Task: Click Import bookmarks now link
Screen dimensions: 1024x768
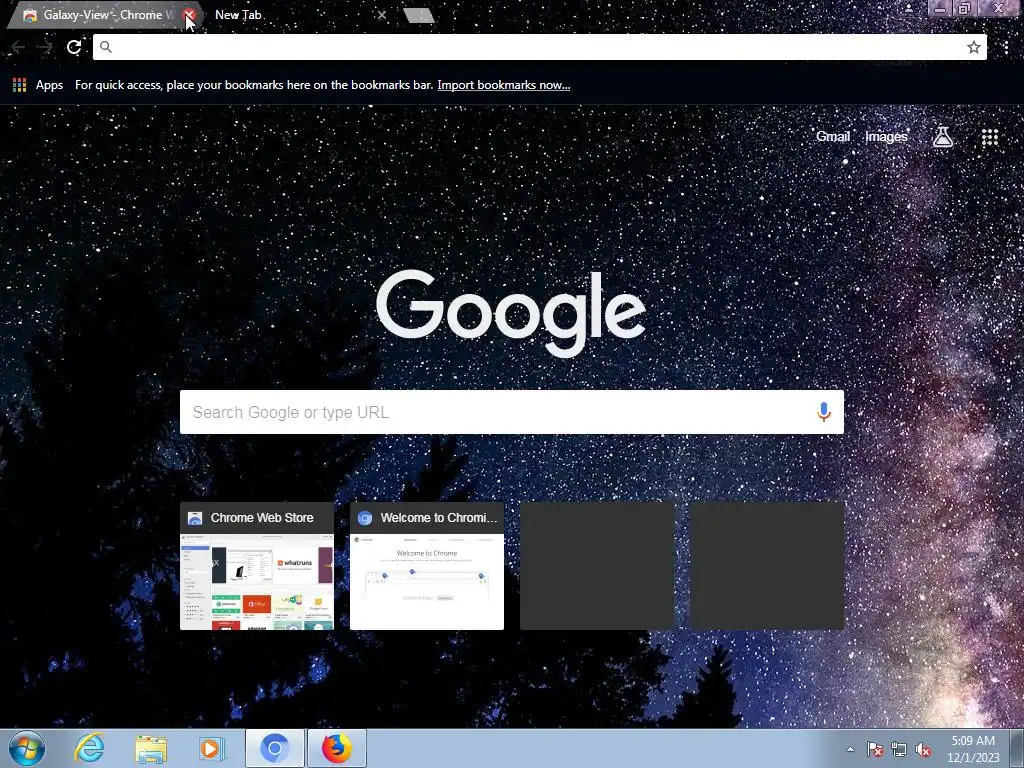Action: coord(504,85)
